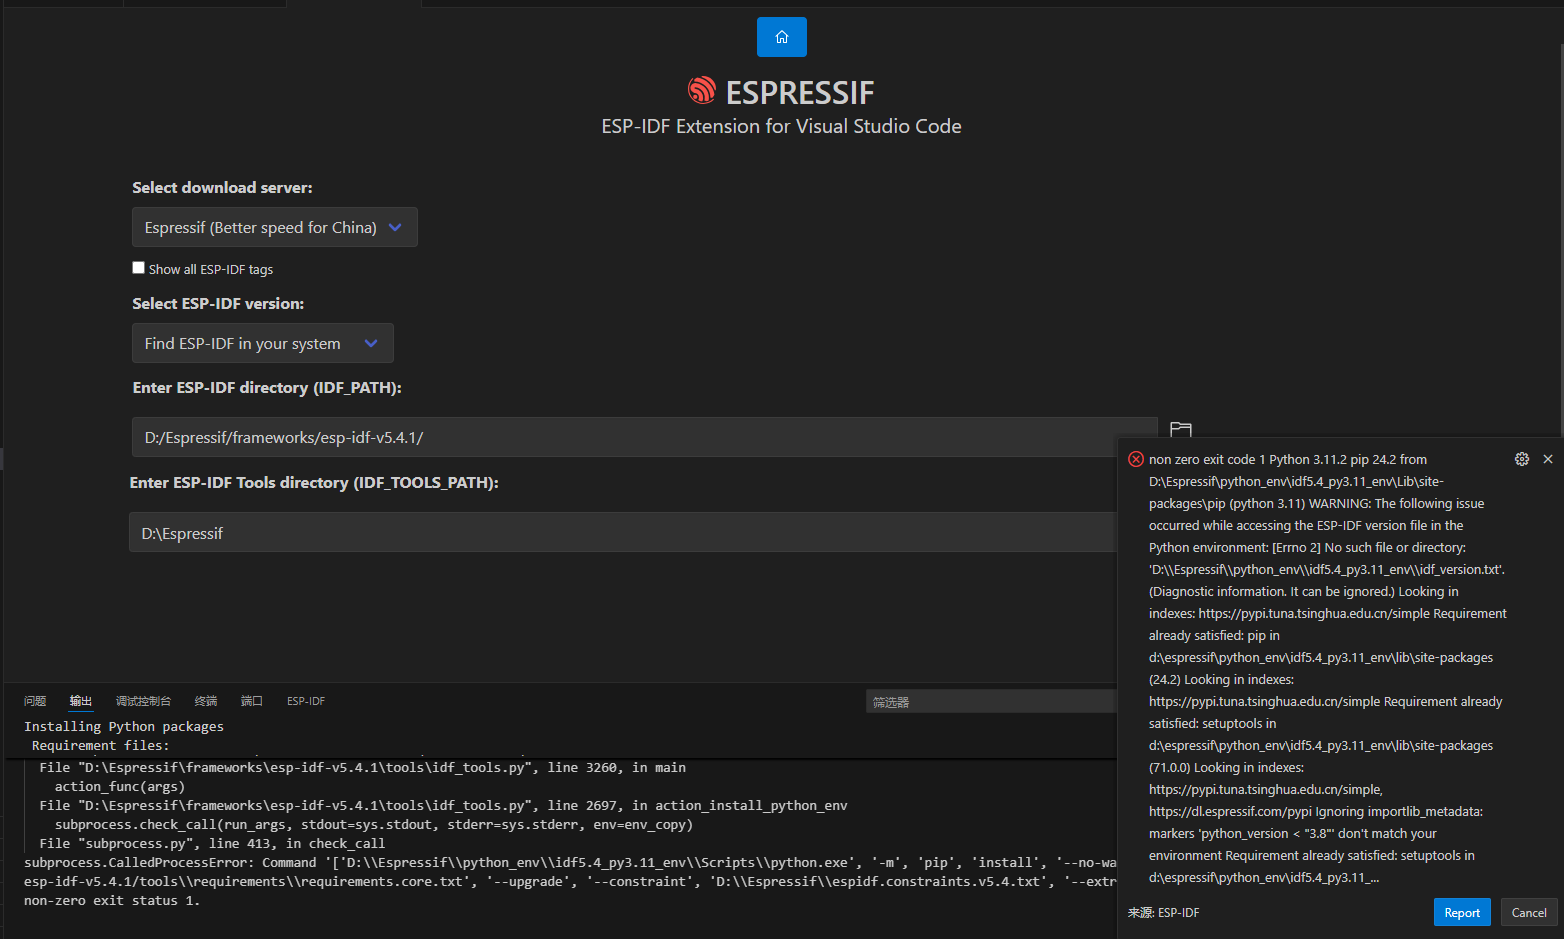
Task: Open folder browser for IDF_PATH
Action: [1181, 431]
